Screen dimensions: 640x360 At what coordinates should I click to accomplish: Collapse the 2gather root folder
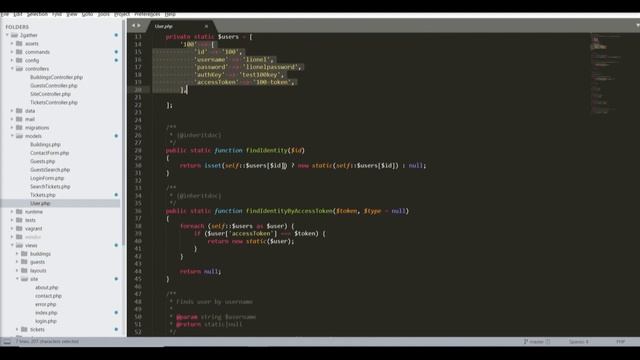tap(7, 35)
